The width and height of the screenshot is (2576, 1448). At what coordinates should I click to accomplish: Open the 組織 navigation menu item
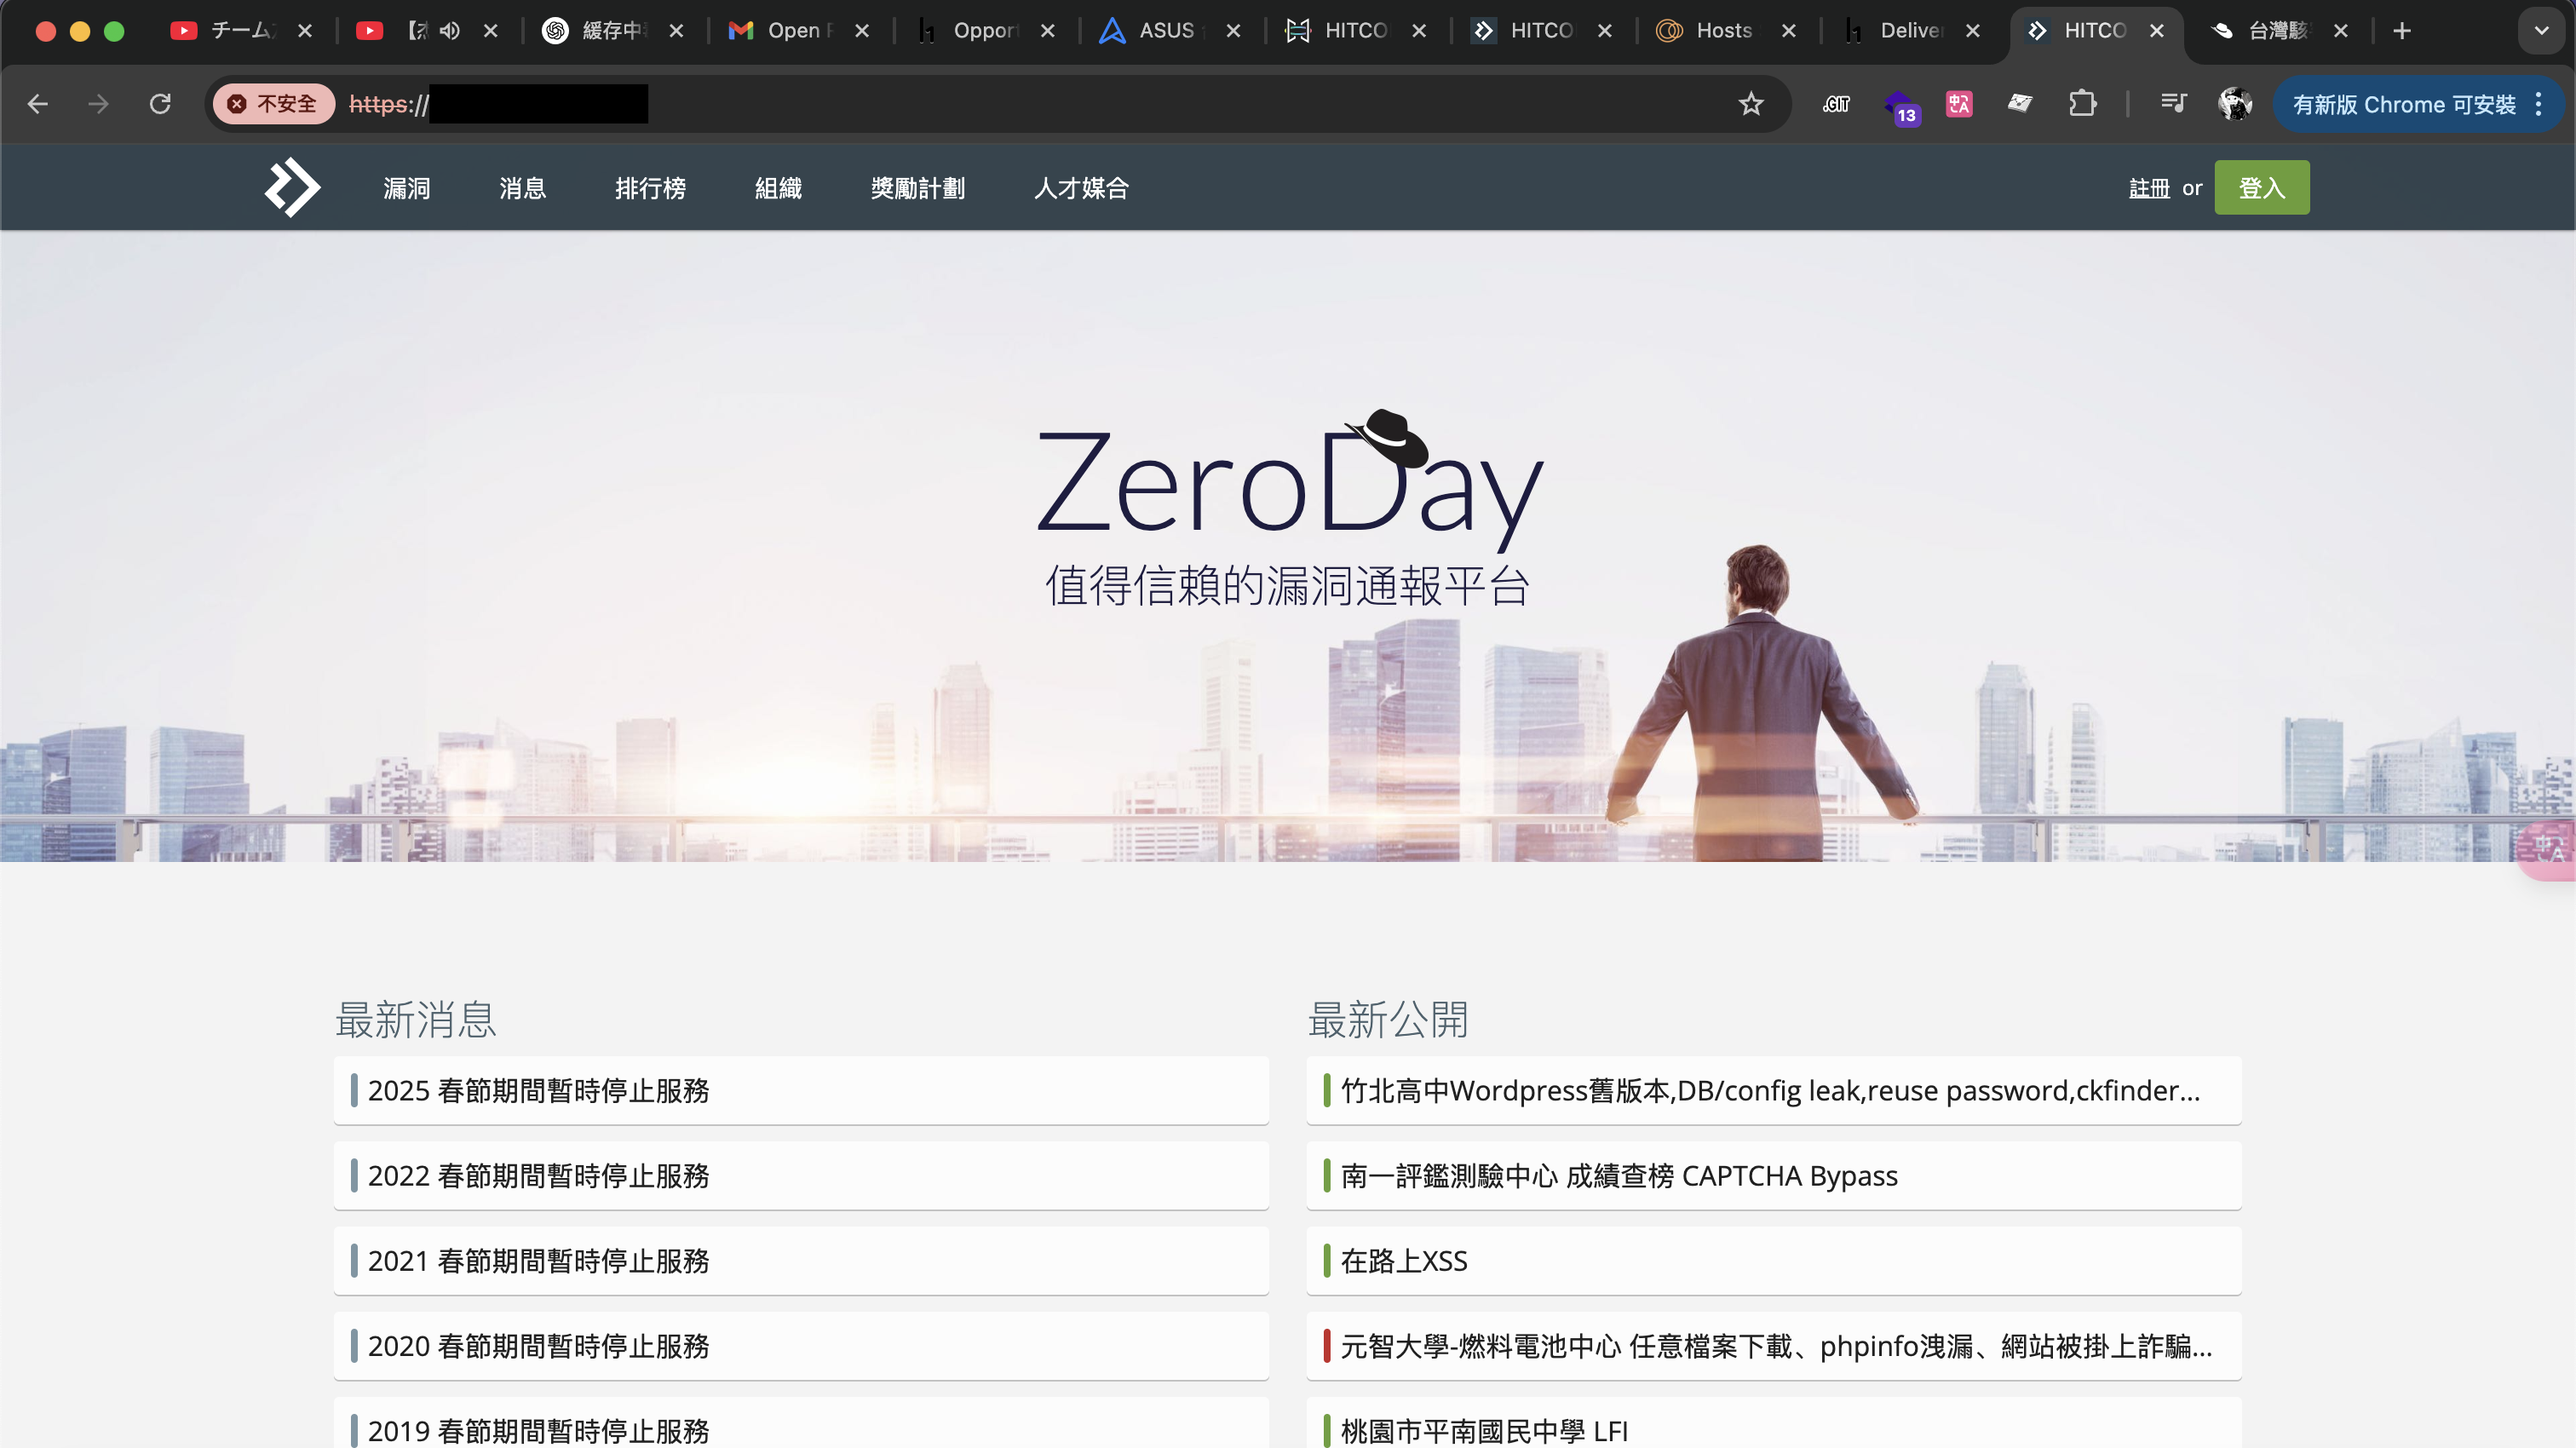778,188
